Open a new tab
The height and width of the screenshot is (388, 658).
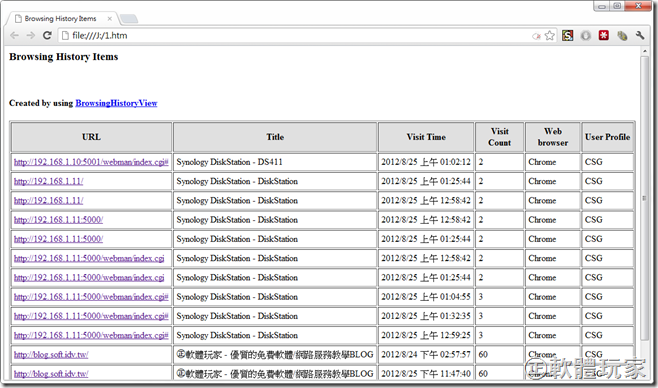point(129,19)
